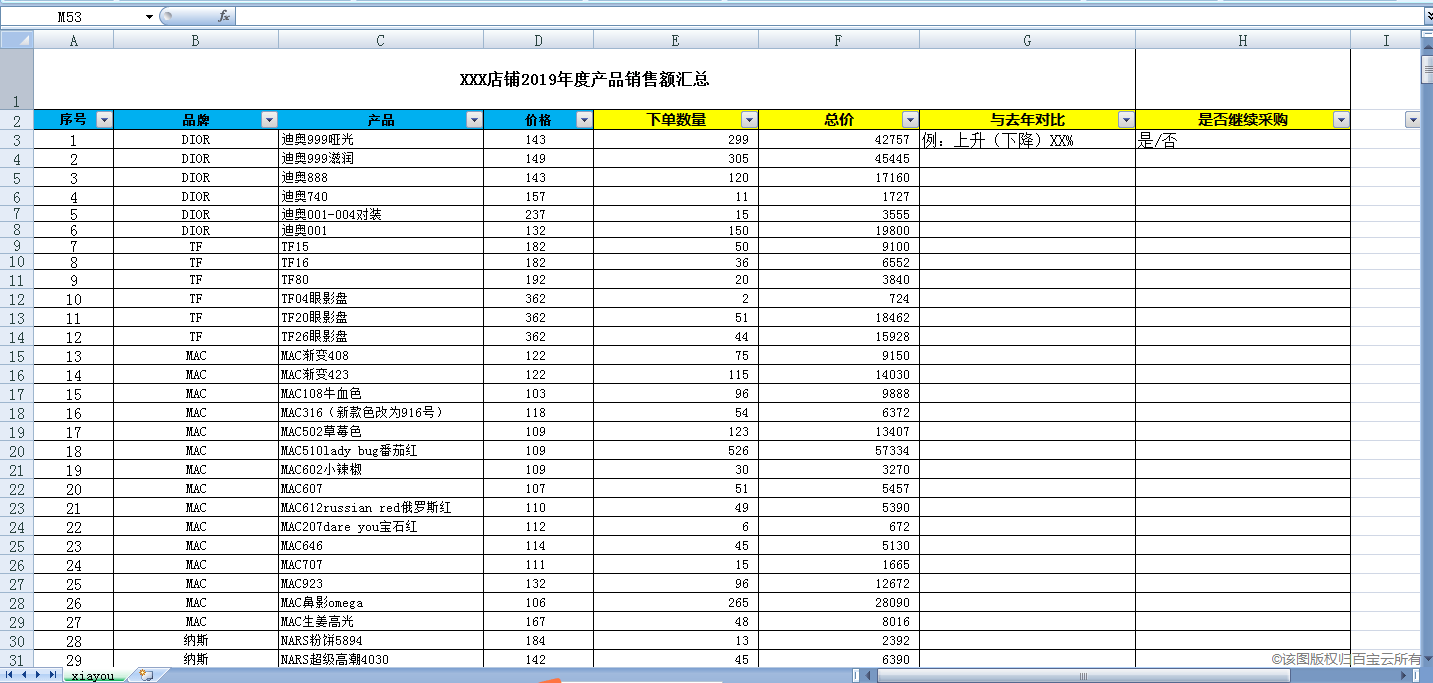Click cell MAC108牛血色
1433x683 pixels.
[381, 394]
